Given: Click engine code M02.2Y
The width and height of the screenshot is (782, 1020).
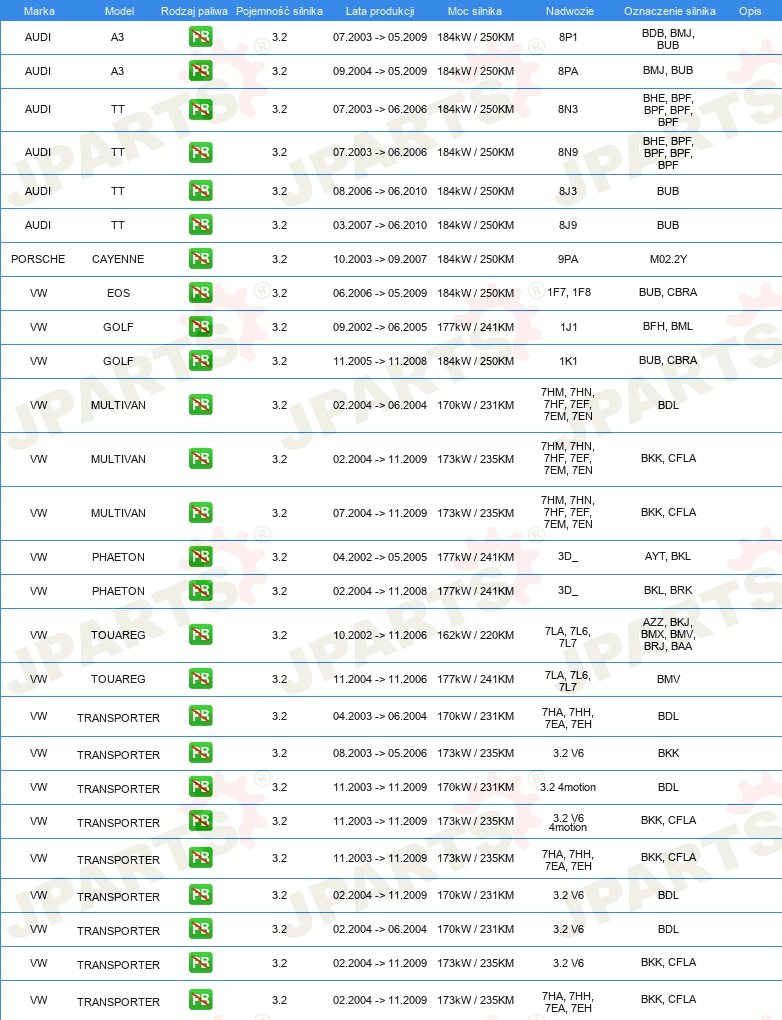Looking at the screenshot, I should (668, 259).
